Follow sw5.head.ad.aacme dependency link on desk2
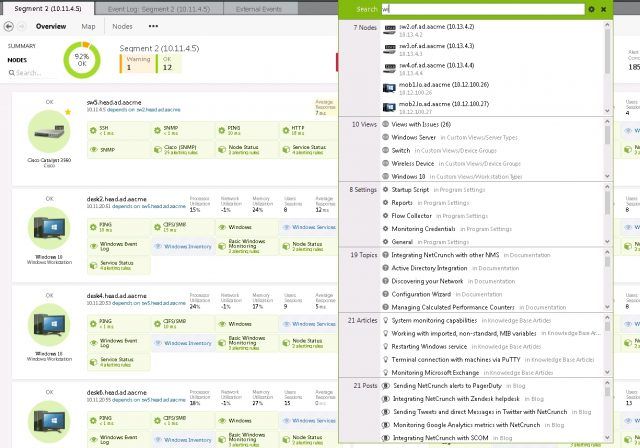This screenshot has height=448, width=640. tap(164, 206)
